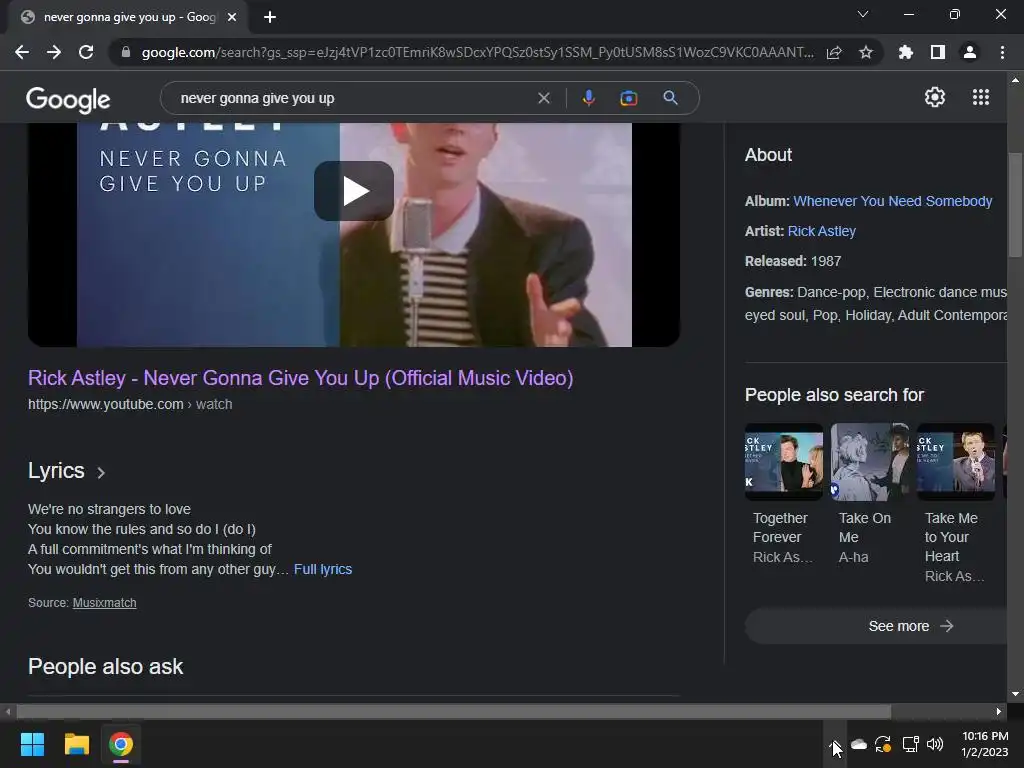Open a new tab

[x=270, y=17]
